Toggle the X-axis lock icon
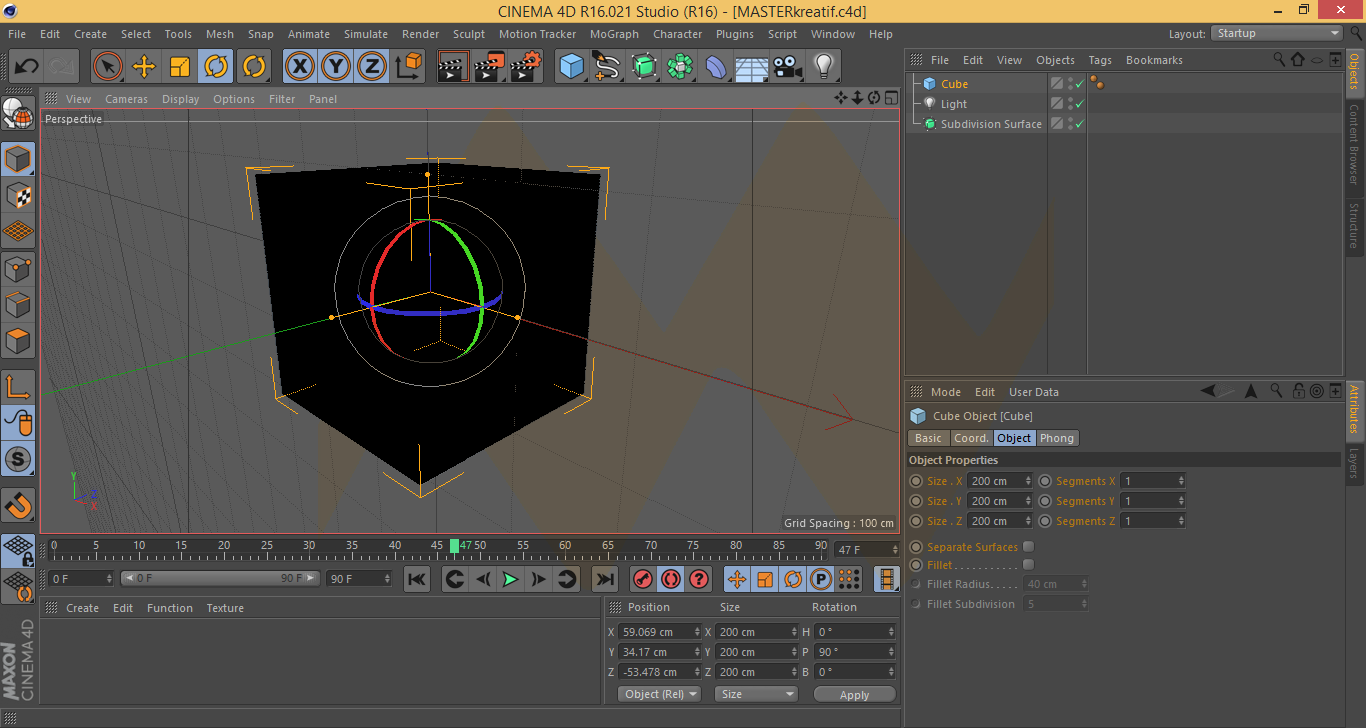The image size is (1366, 728). [x=300, y=67]
